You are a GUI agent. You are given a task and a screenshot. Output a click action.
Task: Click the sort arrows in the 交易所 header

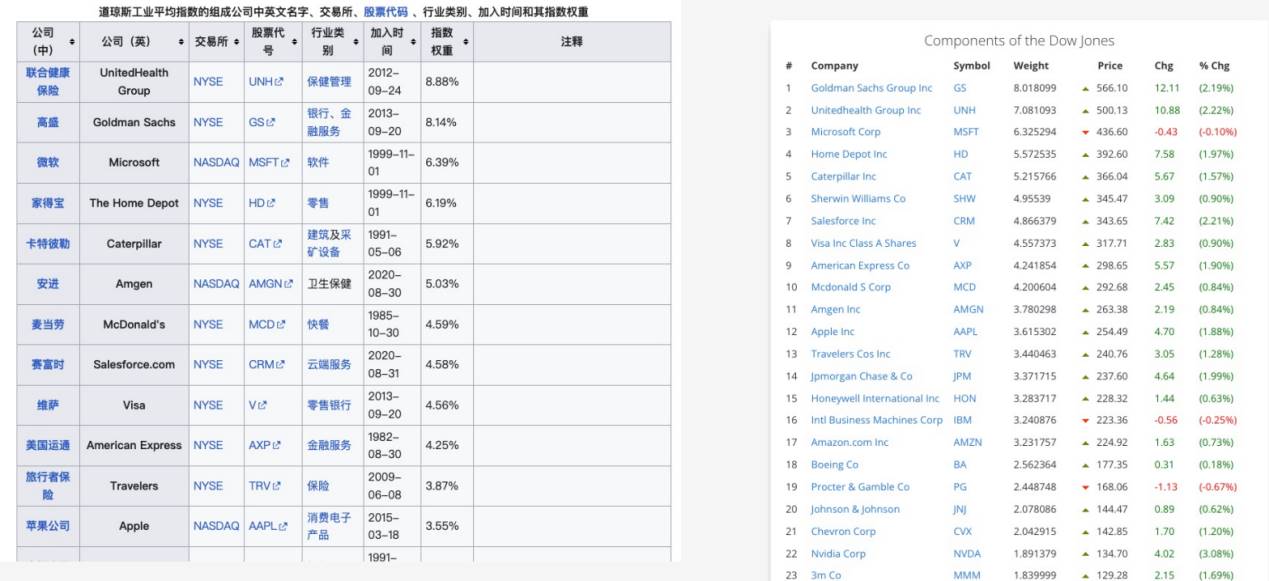[235, 42]
